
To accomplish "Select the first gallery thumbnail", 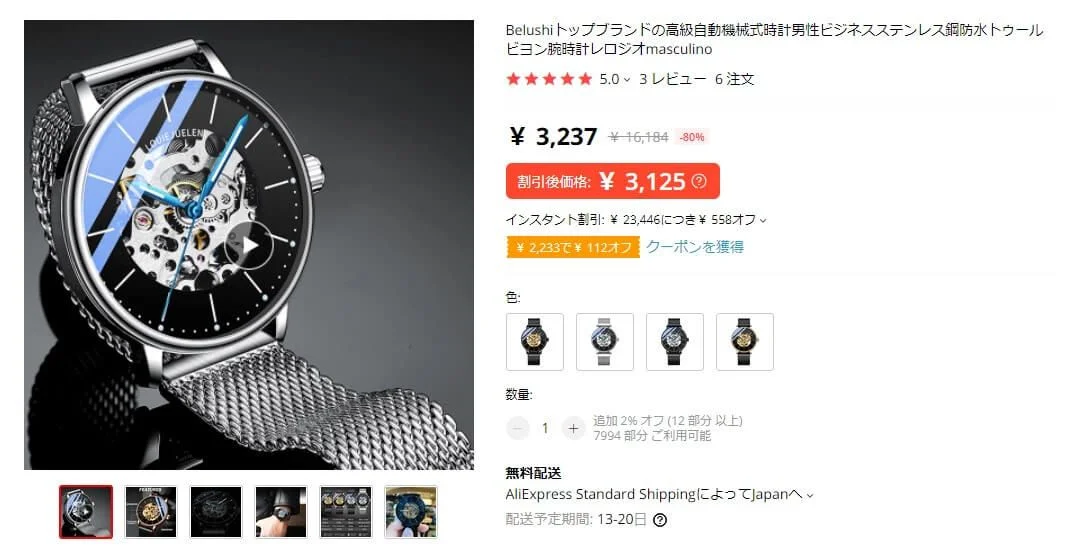I will click(86, 512).
